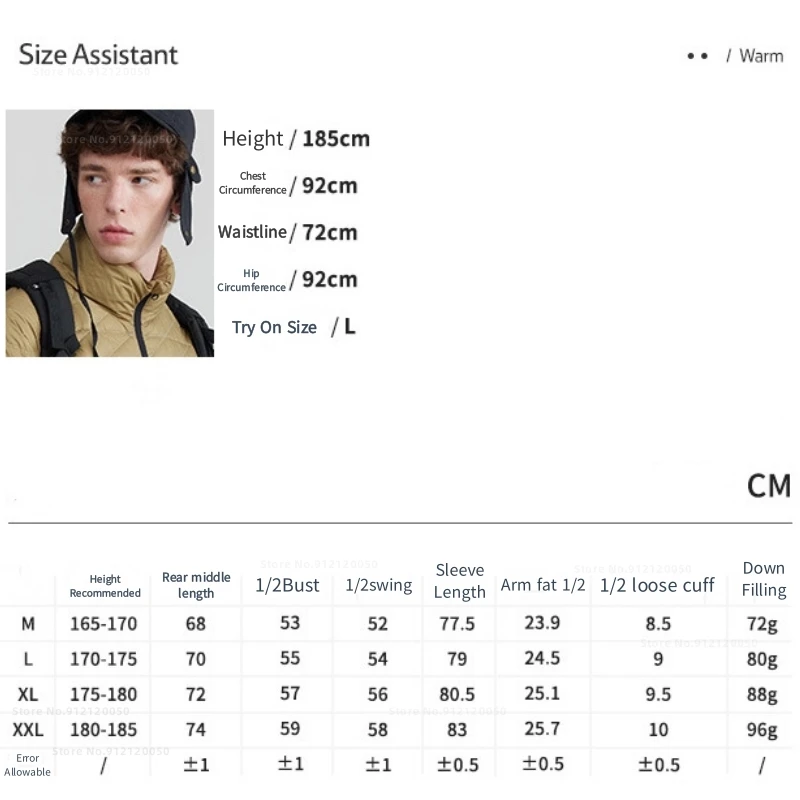The width and height of the screenshot is (800, 800).
Task: Click the CM unit label
Action: coord(769,486)
